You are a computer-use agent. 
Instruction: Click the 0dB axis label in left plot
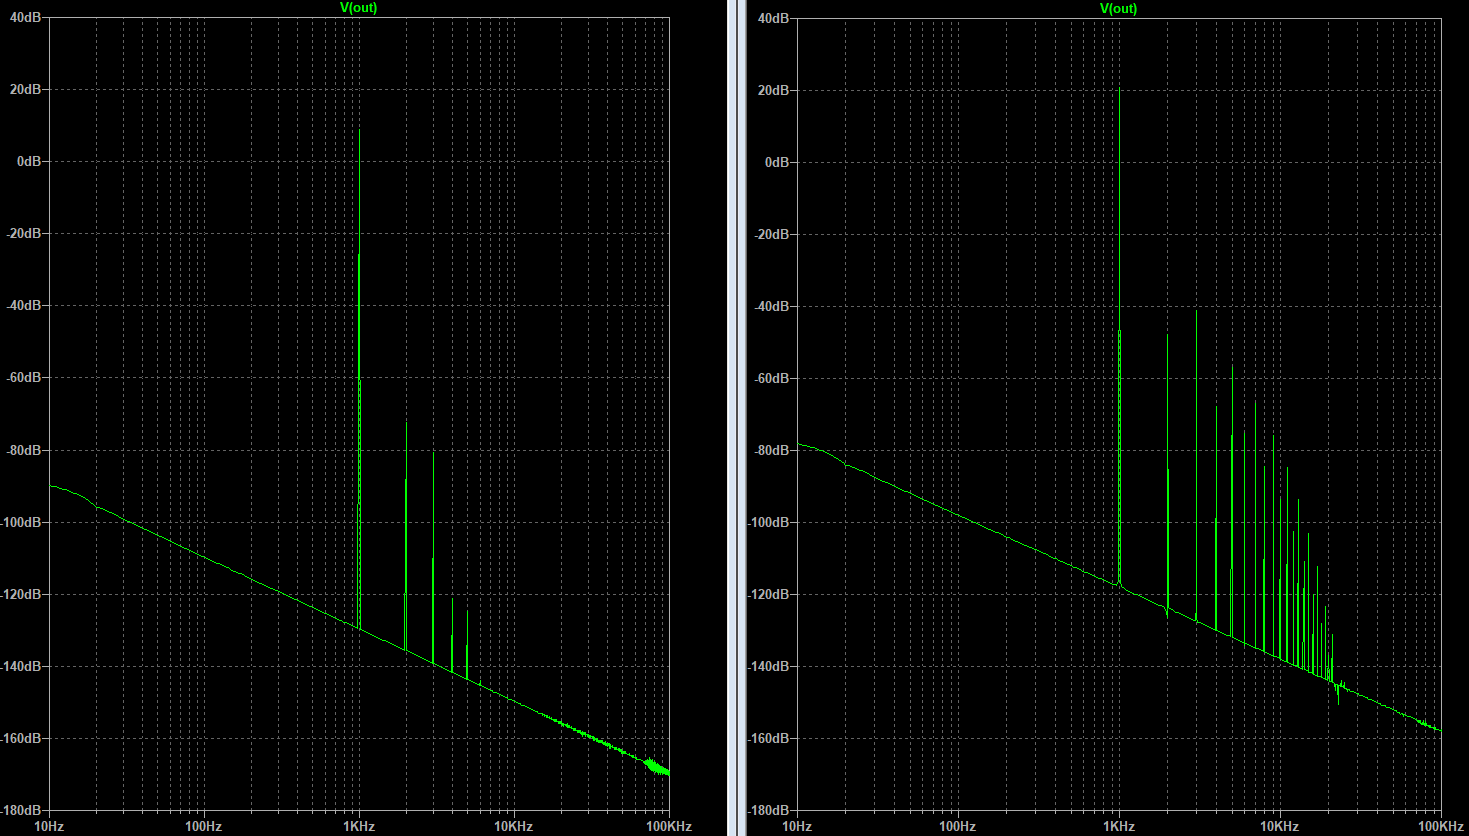pyautogui.click(x=29, y=161)
